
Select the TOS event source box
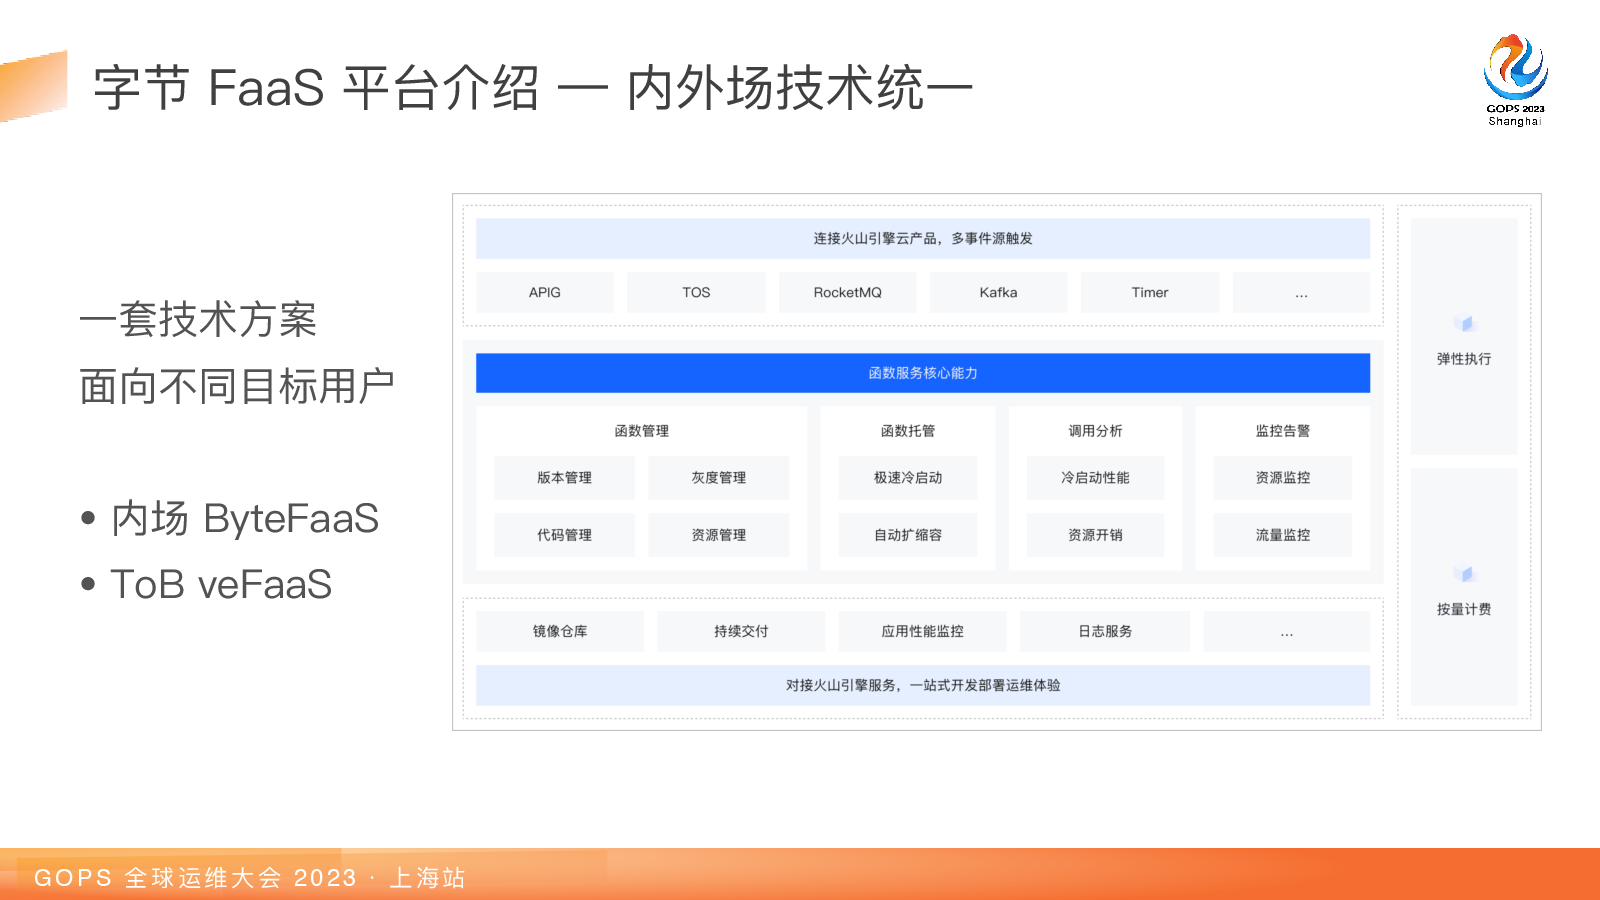point(696,292)
